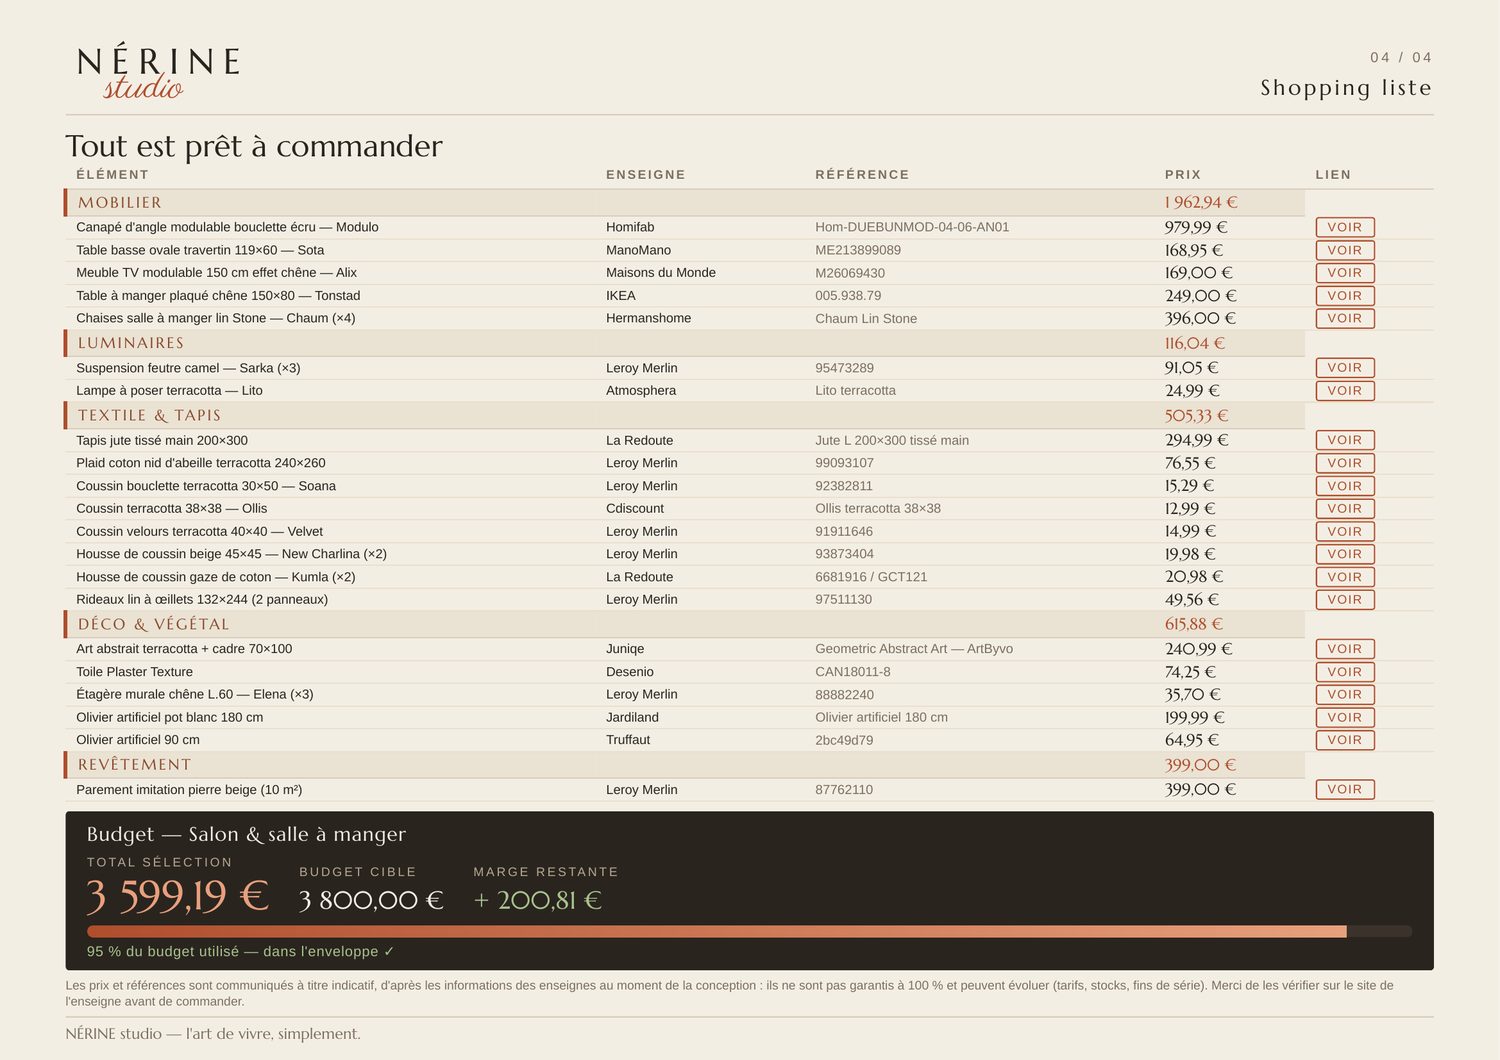The height and width of the screenshot is (1060, 1500).
Task: Click the Shopping liste page title
Action: 1346,88
